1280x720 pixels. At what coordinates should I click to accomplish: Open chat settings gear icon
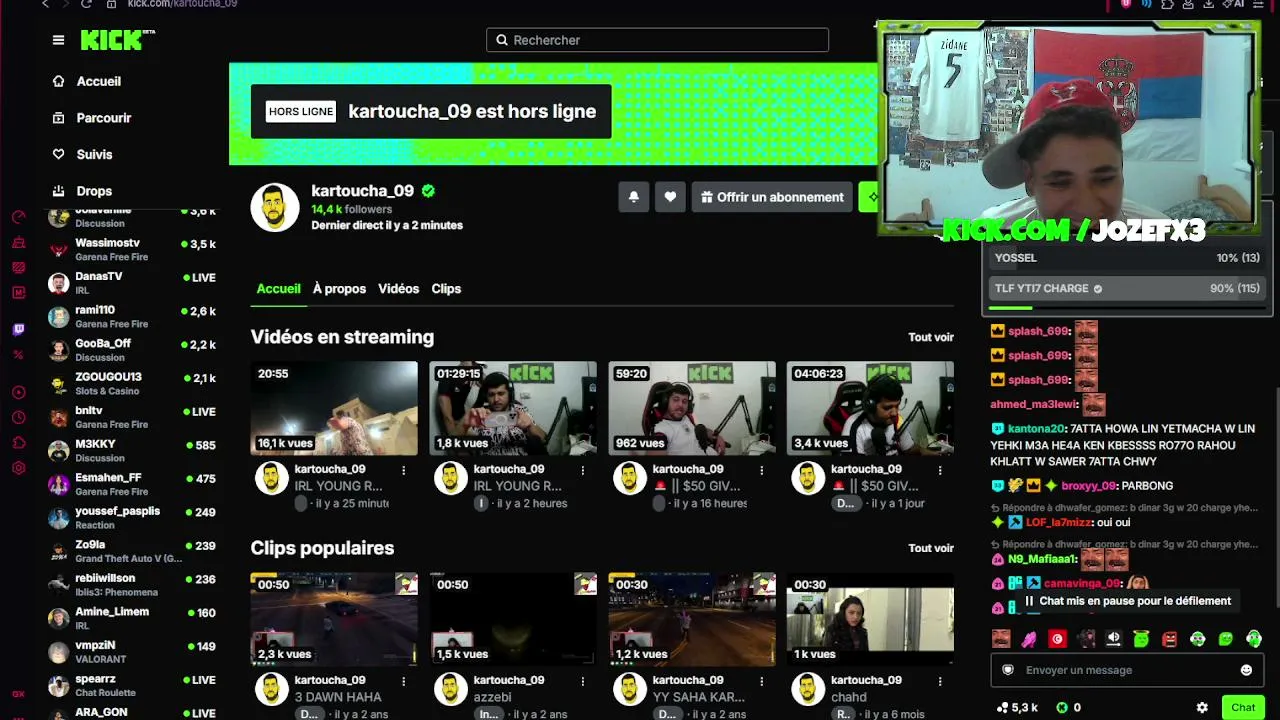pyautogui.click(x=1202, y=708)
